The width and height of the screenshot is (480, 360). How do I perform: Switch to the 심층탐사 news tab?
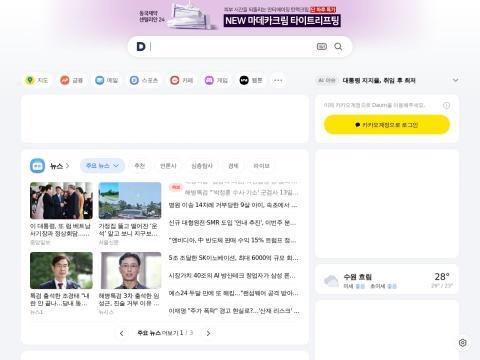(202, 166)
